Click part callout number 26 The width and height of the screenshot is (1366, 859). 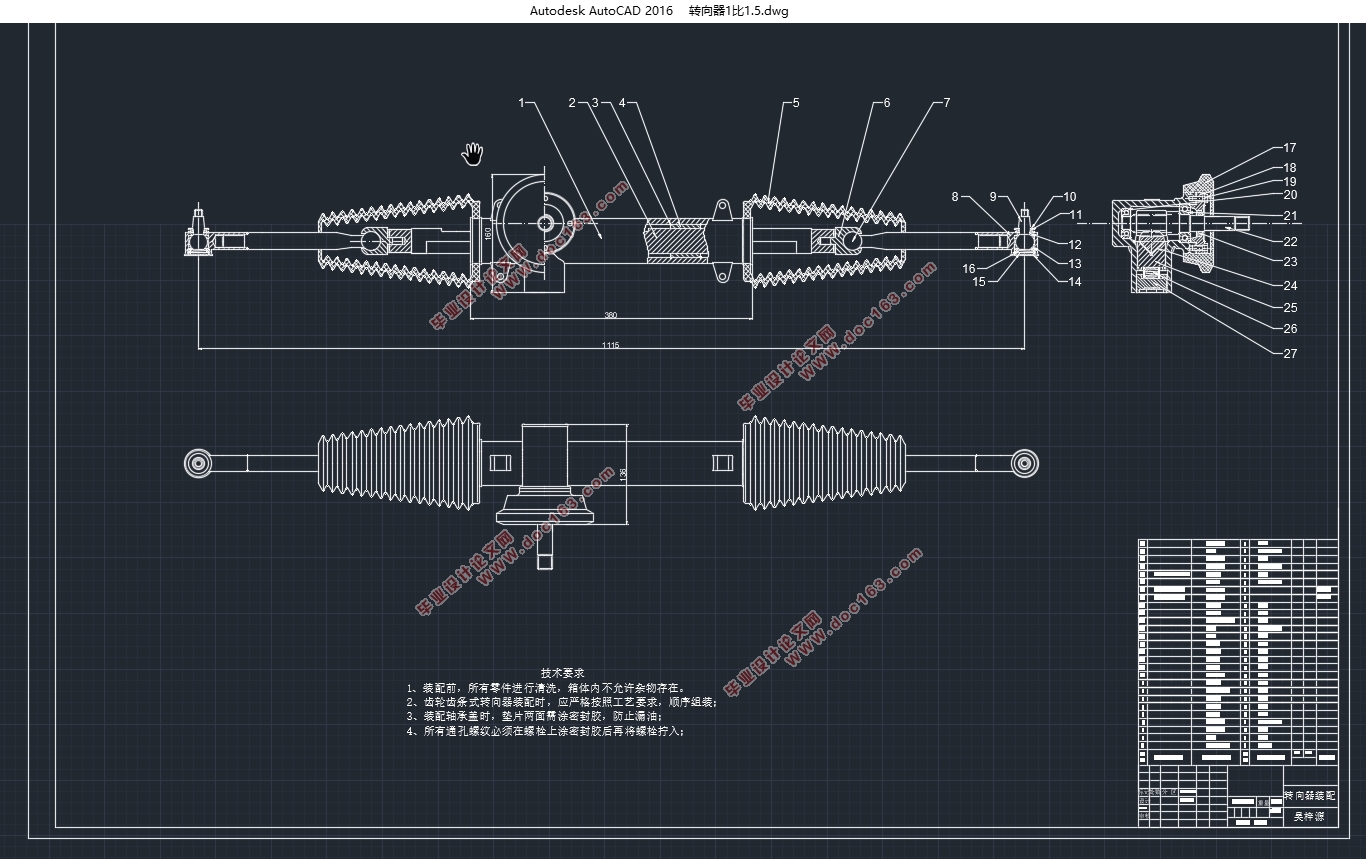[x=1290, y=329]
